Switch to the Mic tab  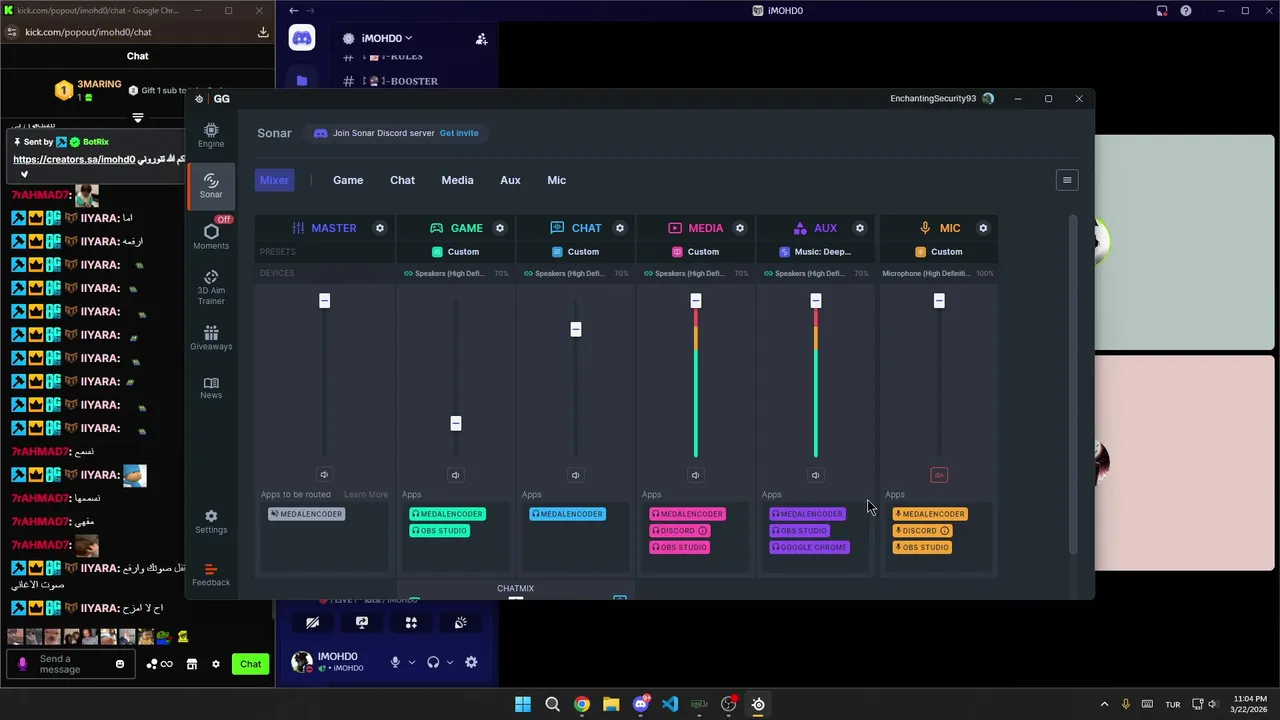click(556, 180)
